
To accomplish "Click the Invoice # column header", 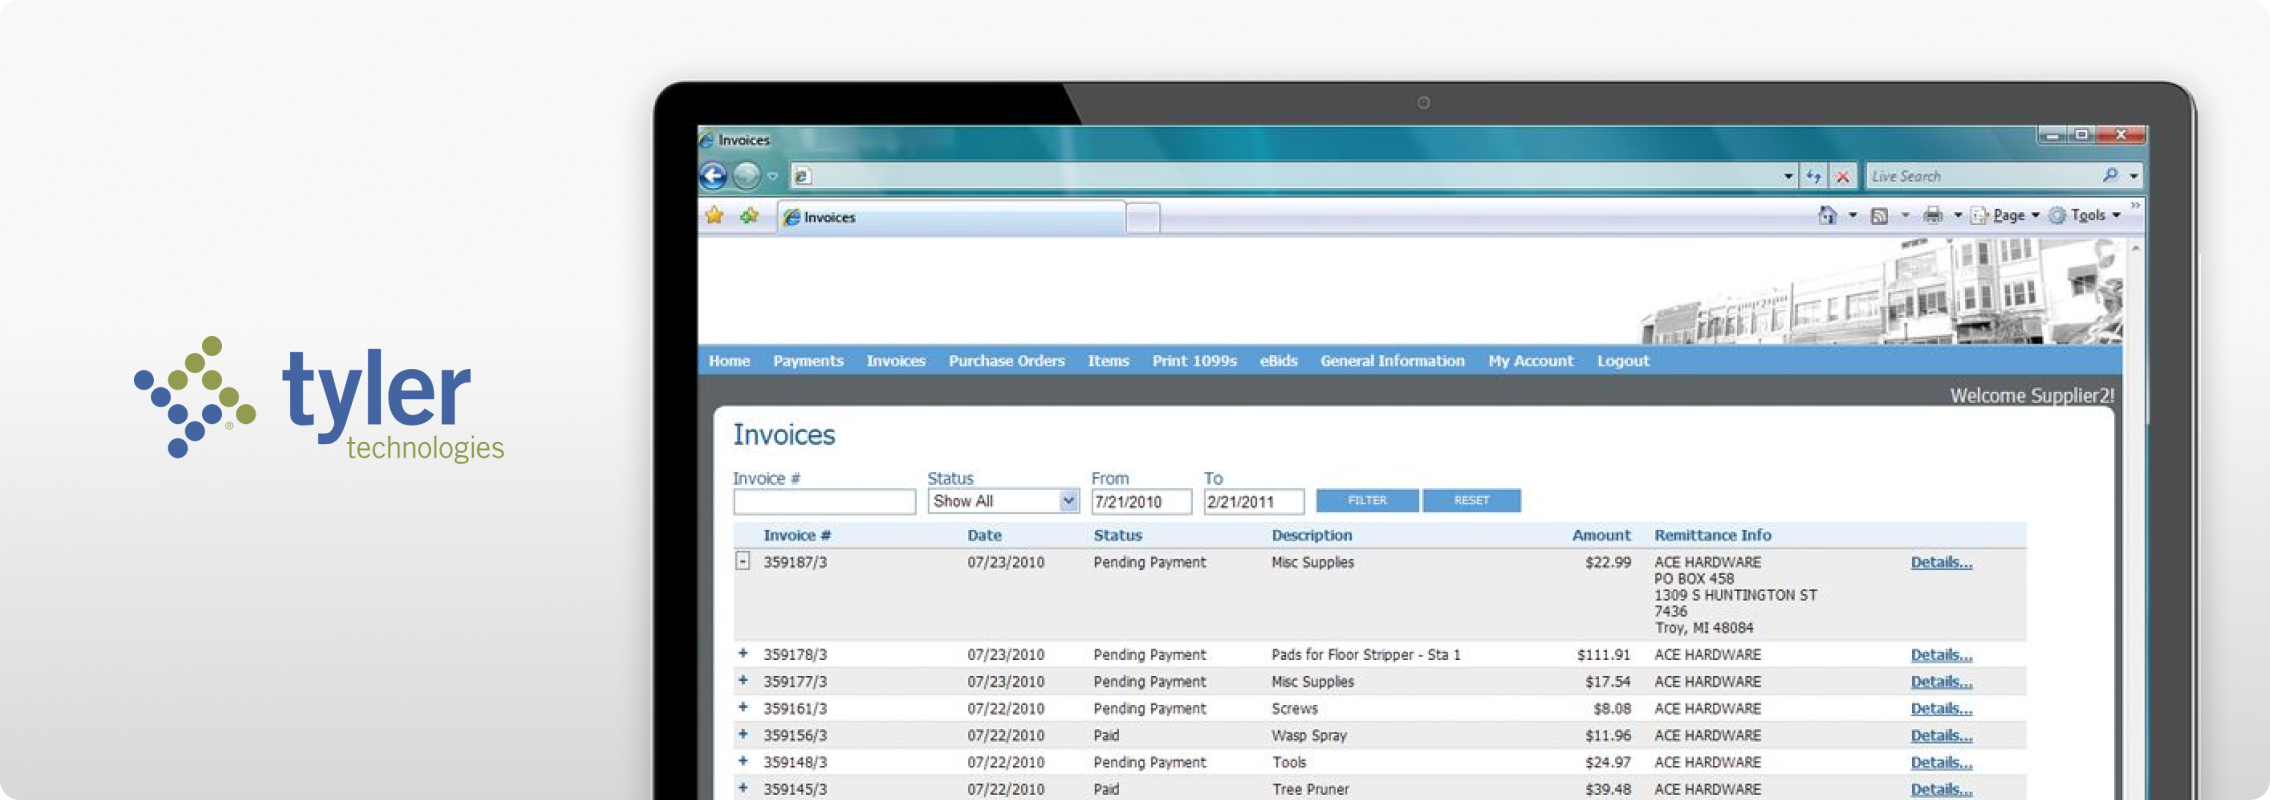I will (x=797, y=536).
